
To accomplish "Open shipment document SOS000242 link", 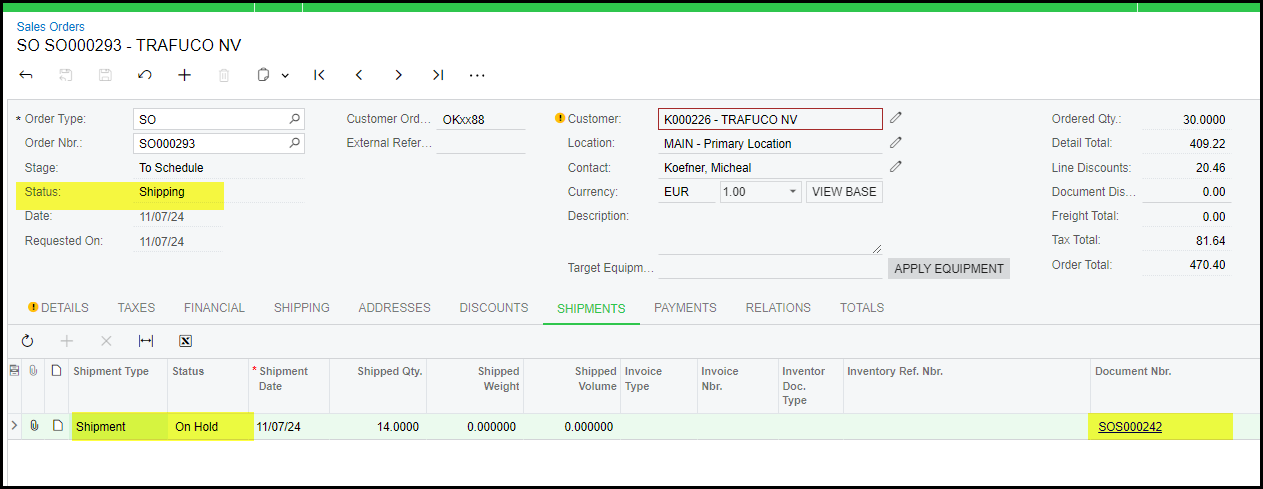I will (1130, 427).
